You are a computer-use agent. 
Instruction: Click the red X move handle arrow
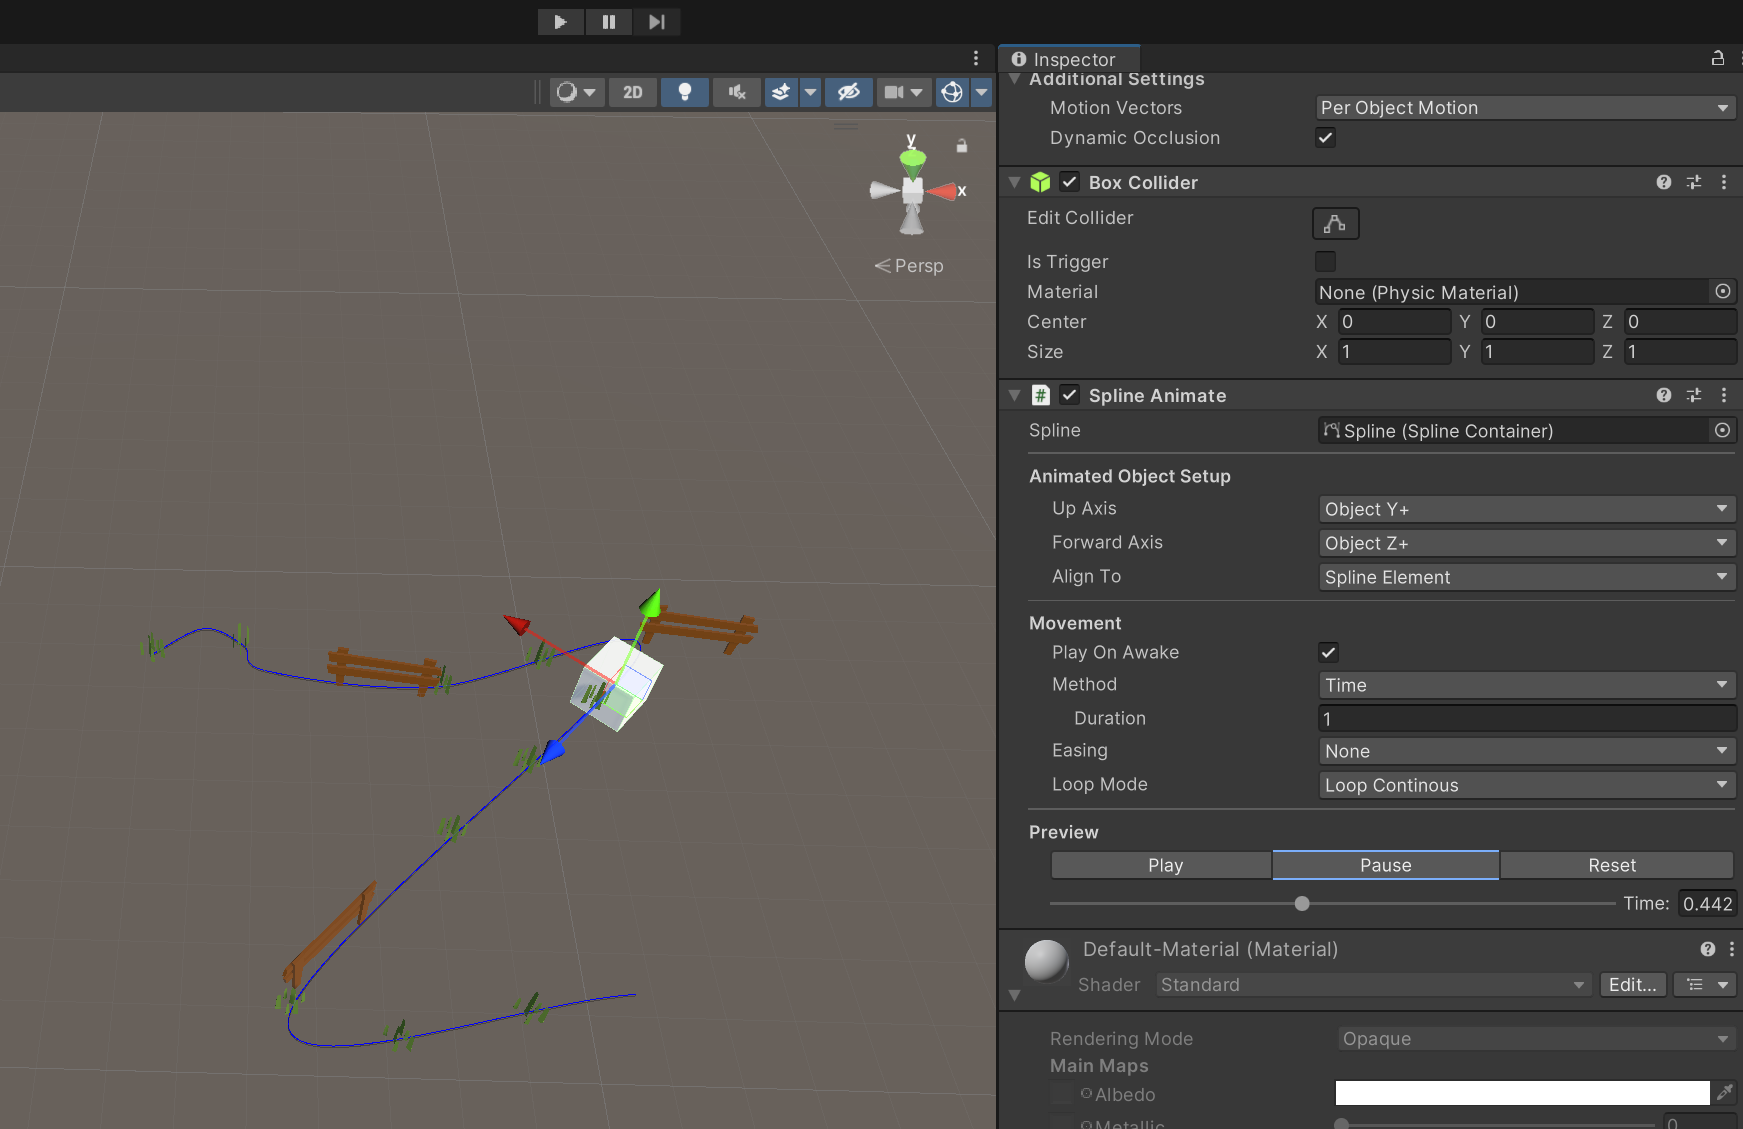516,624
